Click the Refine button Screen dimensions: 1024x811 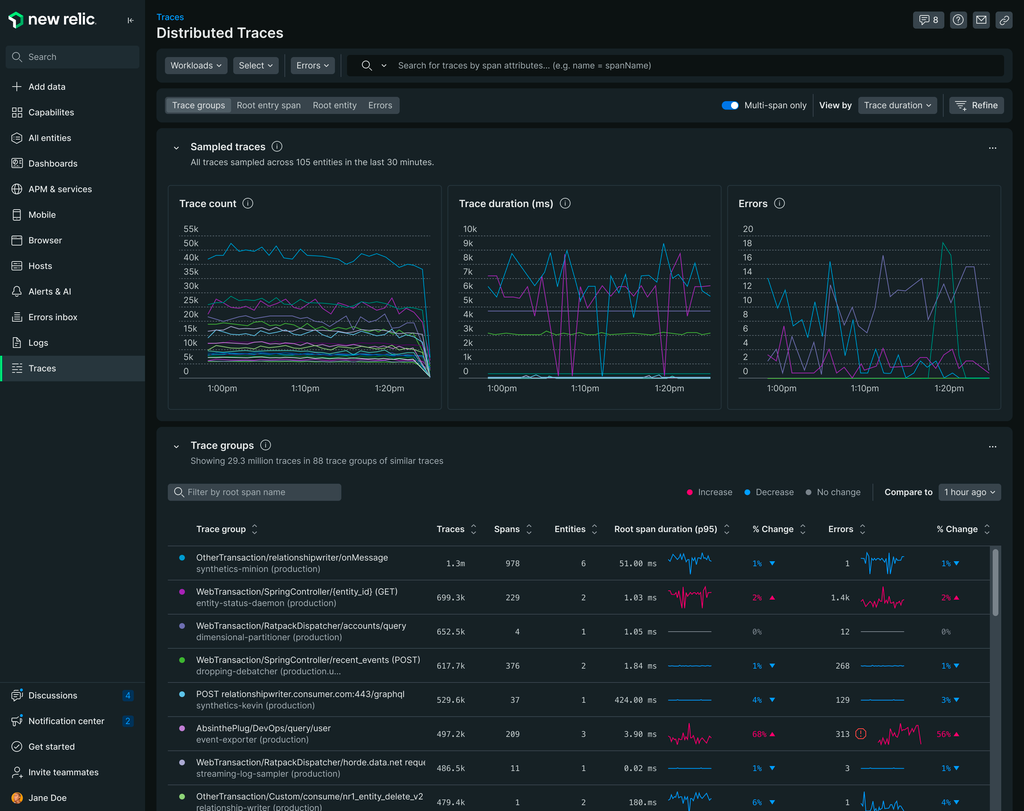tap(977, 105)
